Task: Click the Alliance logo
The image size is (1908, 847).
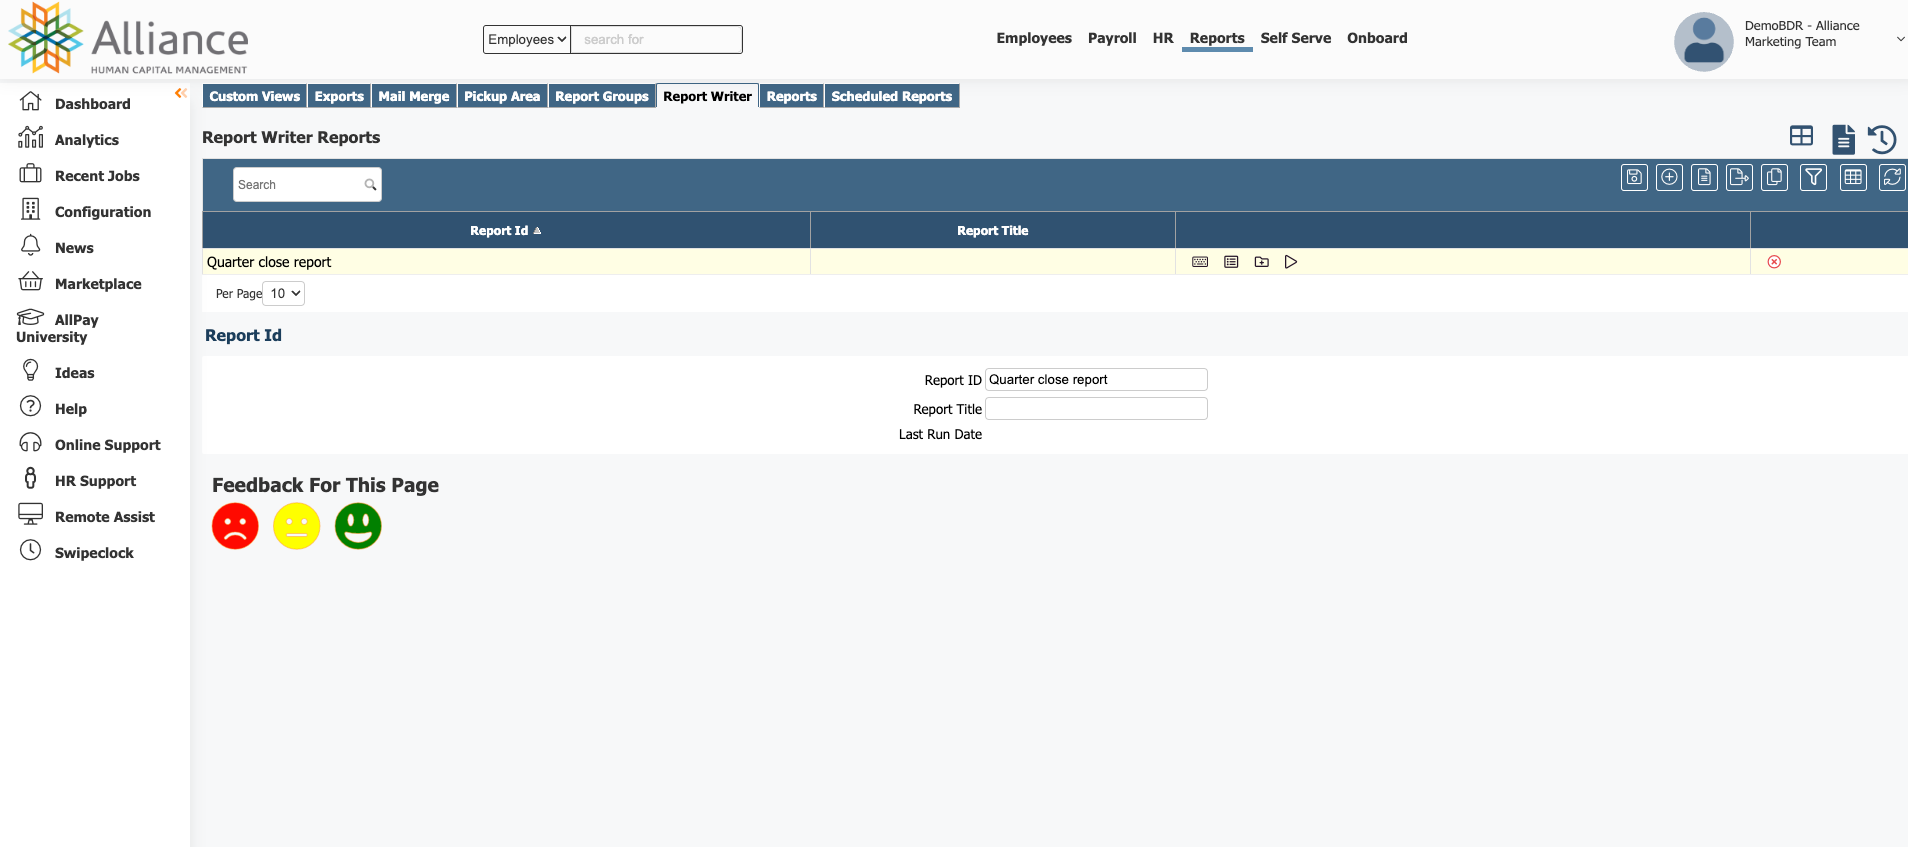Action: click(x=128, y=38)
